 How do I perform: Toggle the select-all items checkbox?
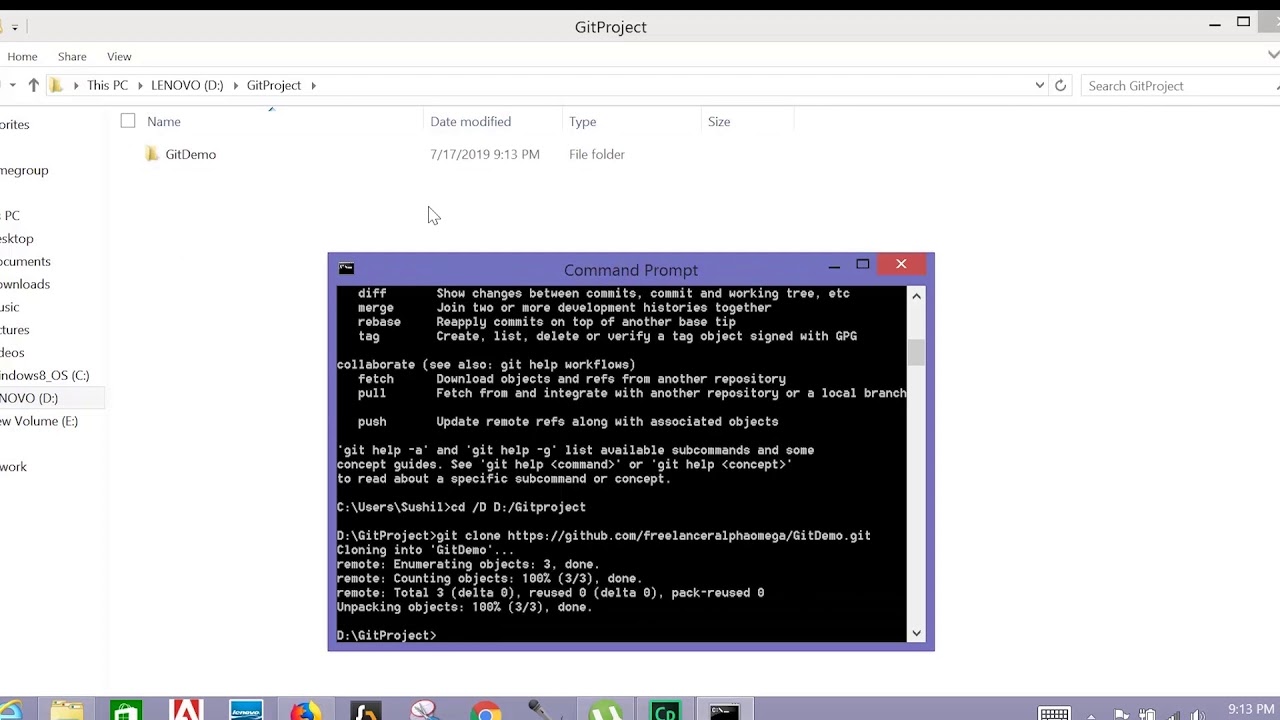128,121
